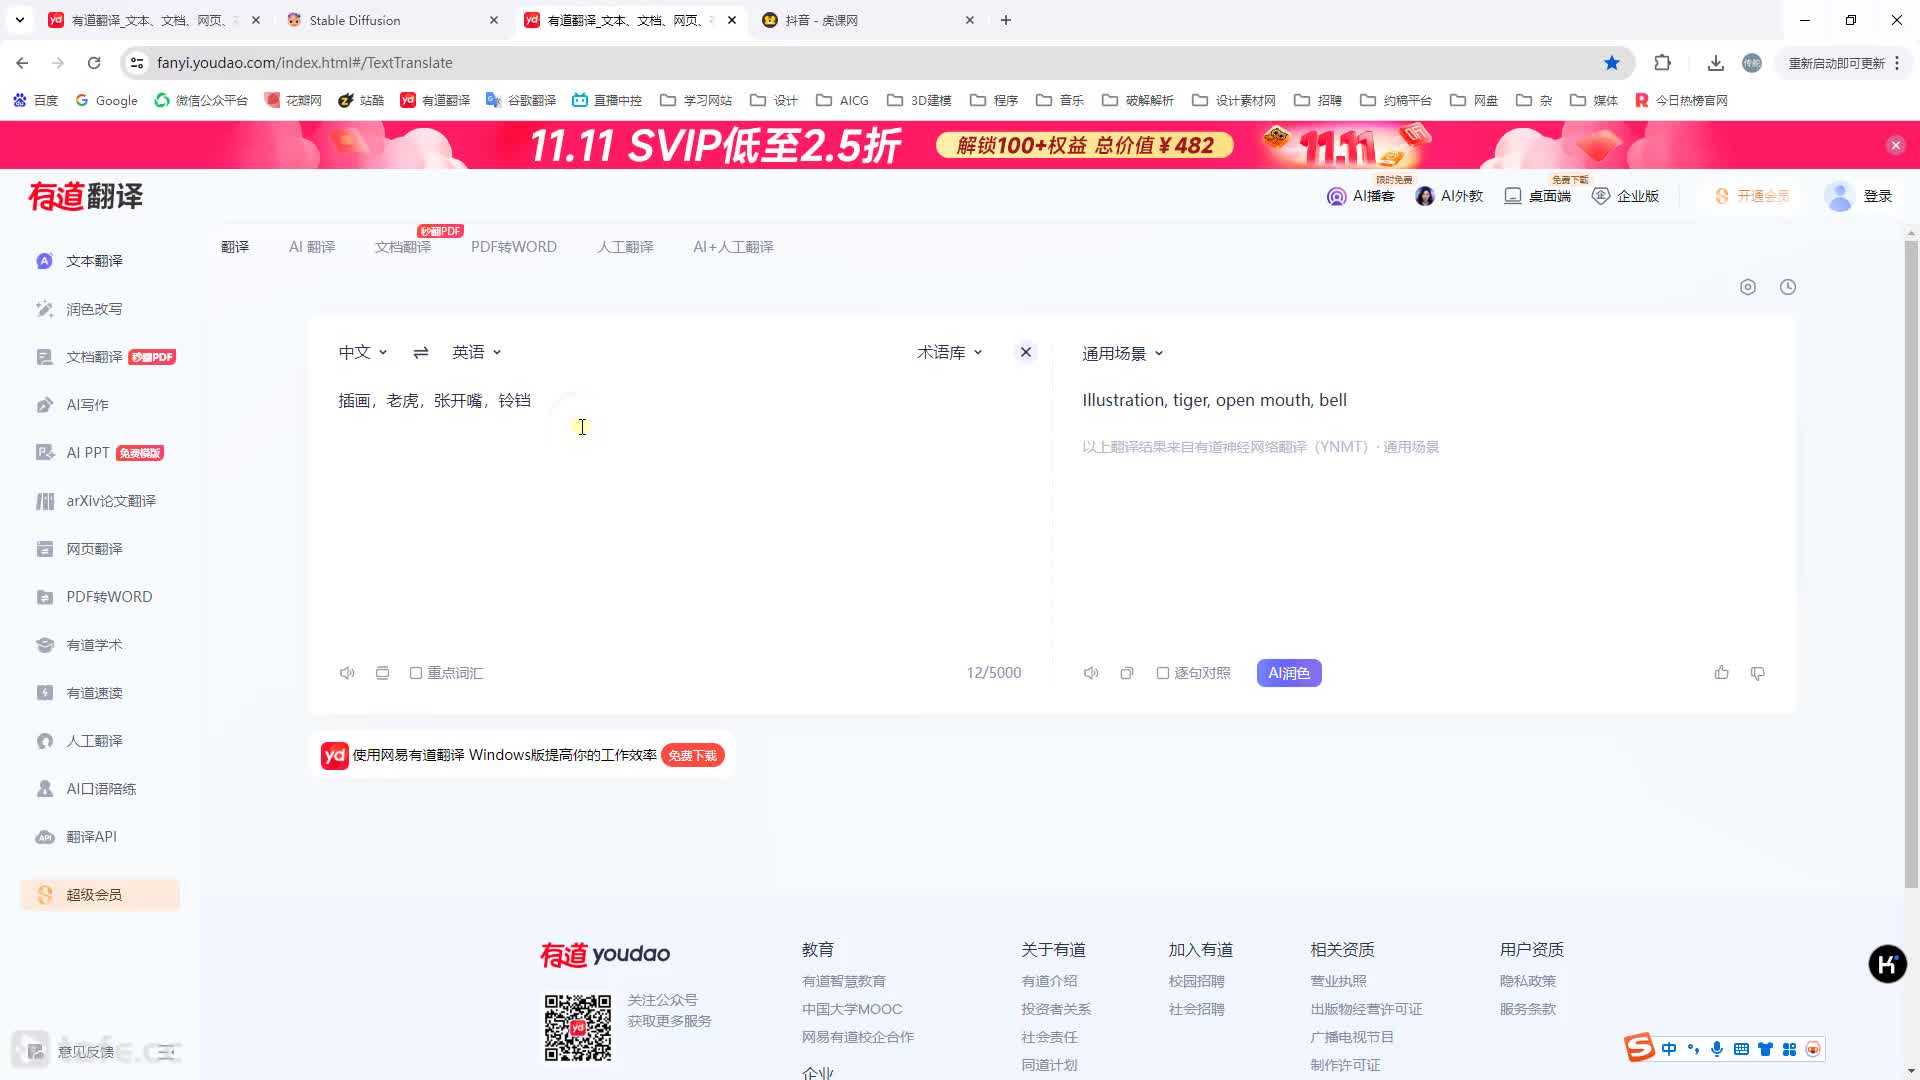Clear source text with the X icon

[1025, 352]
